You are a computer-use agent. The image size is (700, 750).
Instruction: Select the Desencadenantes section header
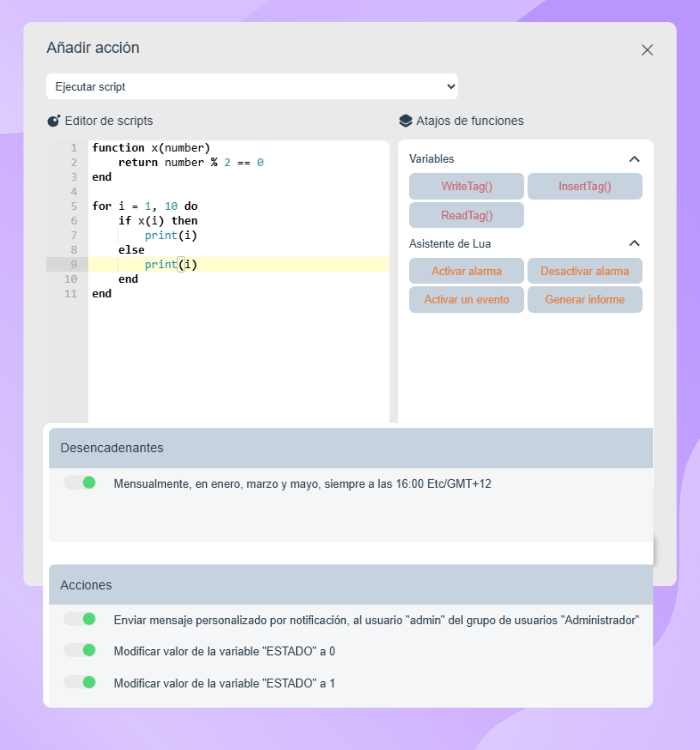click(350, 448)
